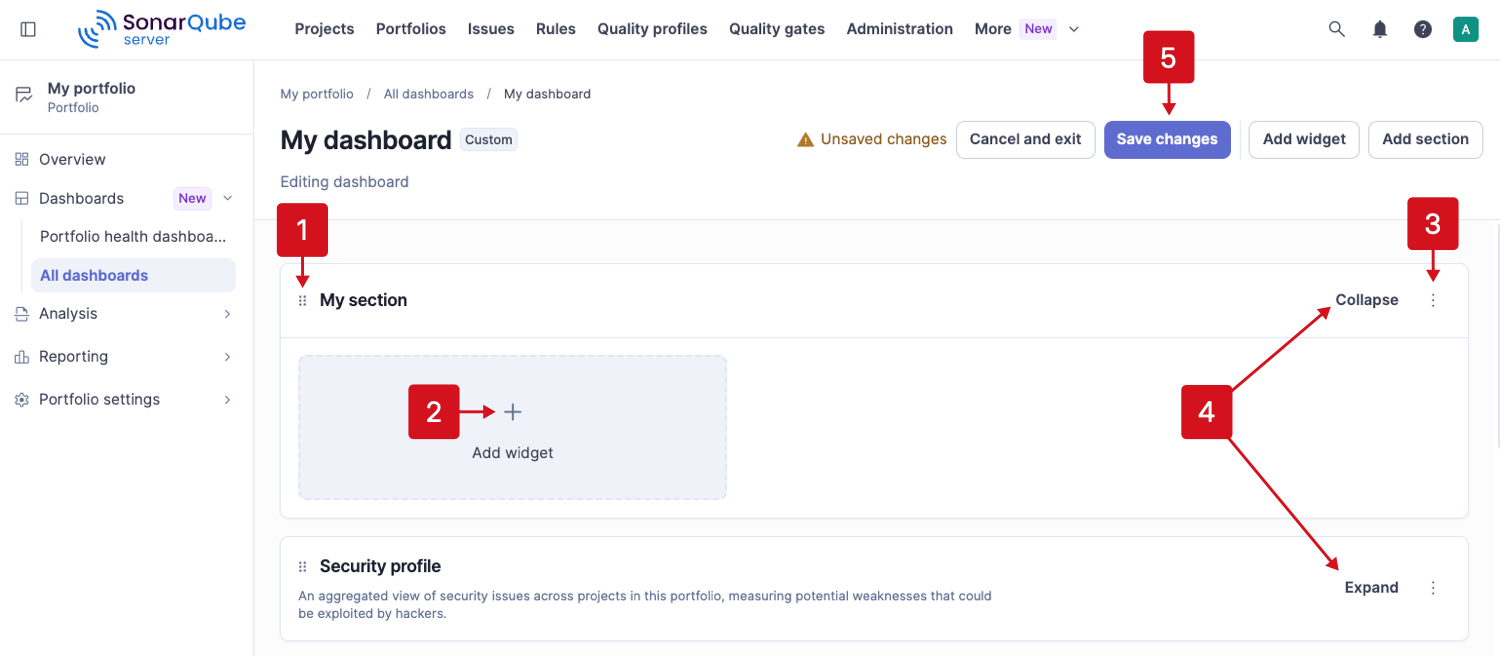The width and height of the screenshot is (1500, 656).
Task: Click My dashboard breadcrumb
Action: (x=547, y=94)
